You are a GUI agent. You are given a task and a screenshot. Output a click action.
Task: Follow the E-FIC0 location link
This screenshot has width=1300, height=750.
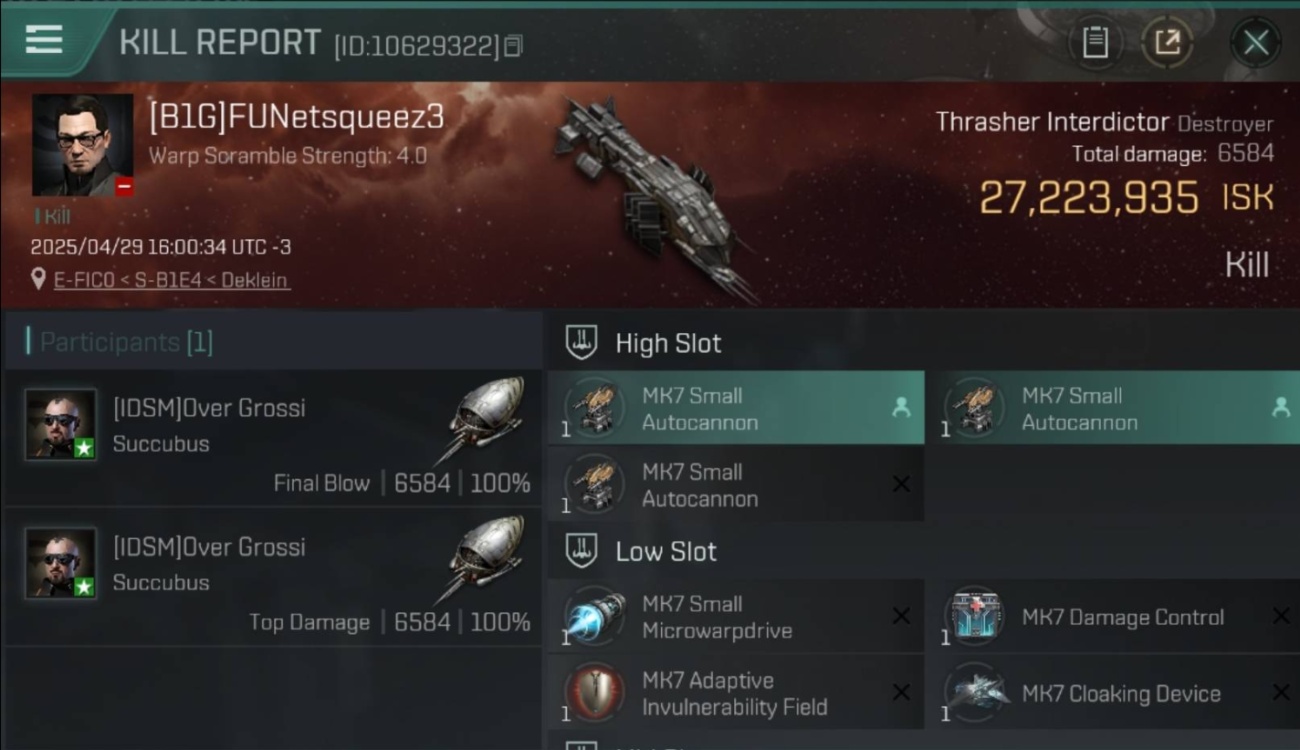pyautogui.click(x=172, y=280)
